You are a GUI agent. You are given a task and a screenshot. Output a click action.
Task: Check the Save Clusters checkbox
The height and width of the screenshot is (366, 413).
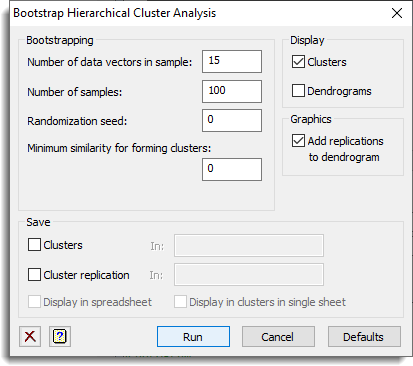[34, 245]
